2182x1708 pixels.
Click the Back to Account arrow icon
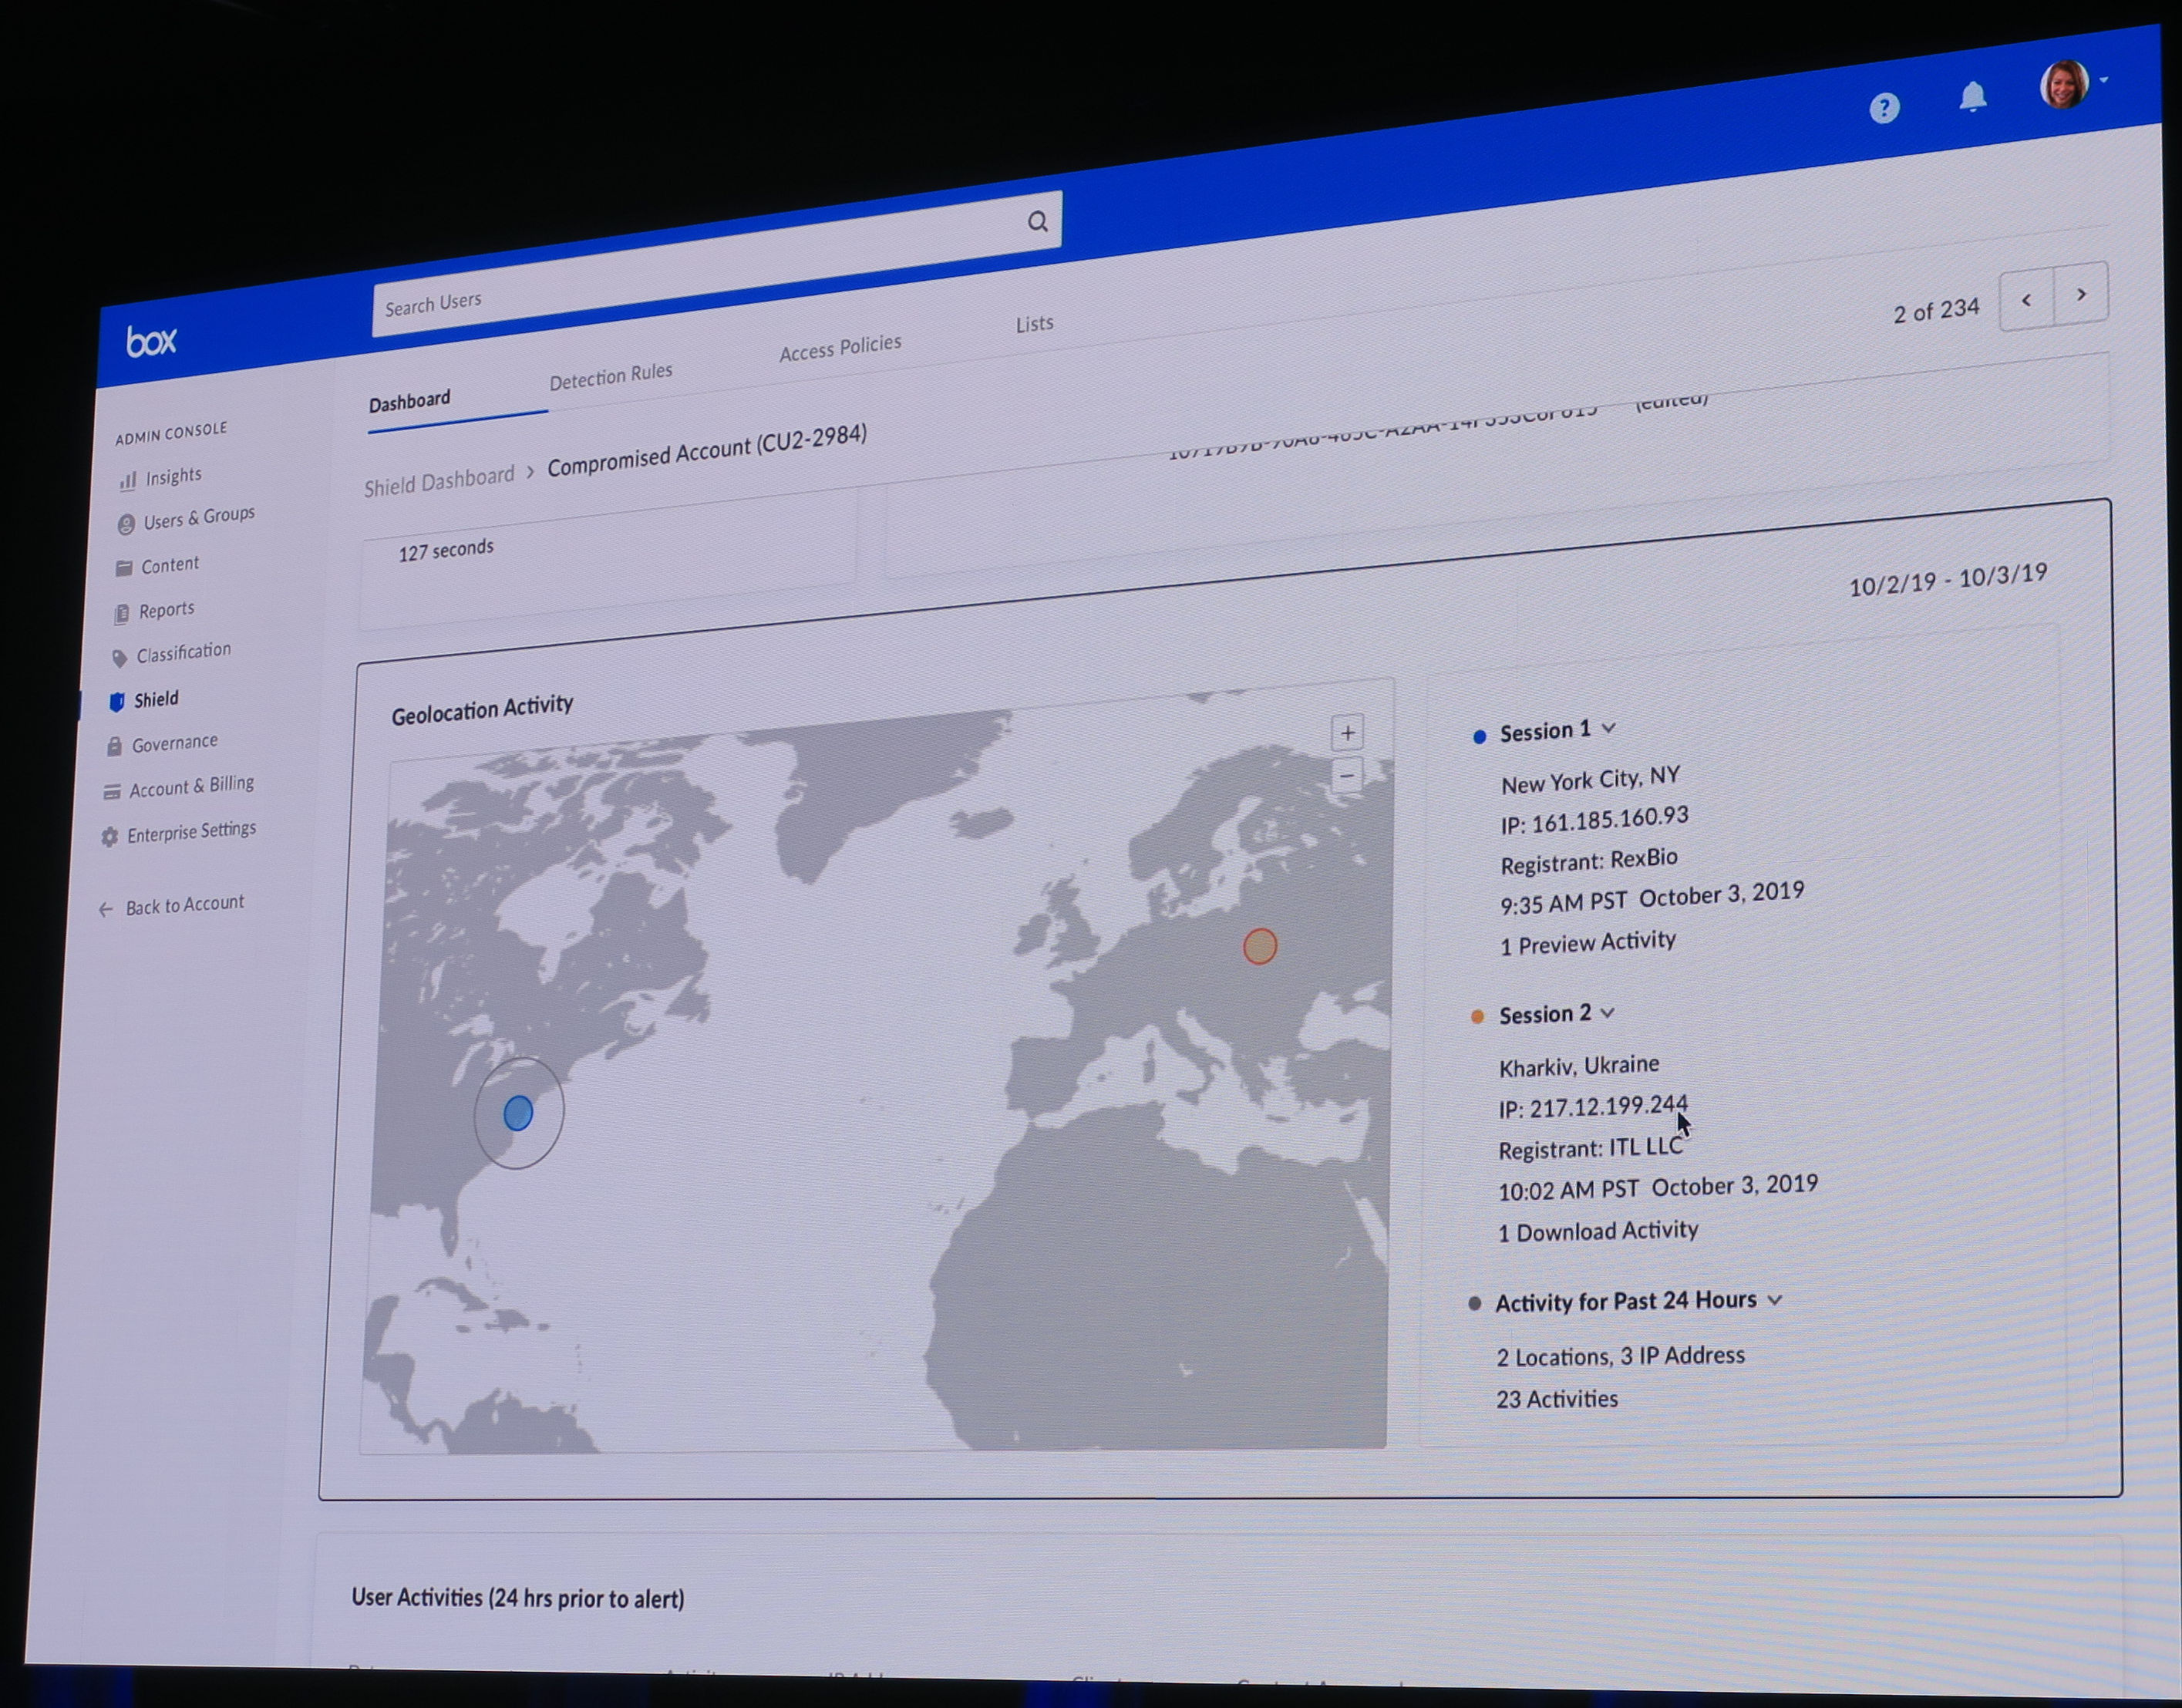point(106,909)
